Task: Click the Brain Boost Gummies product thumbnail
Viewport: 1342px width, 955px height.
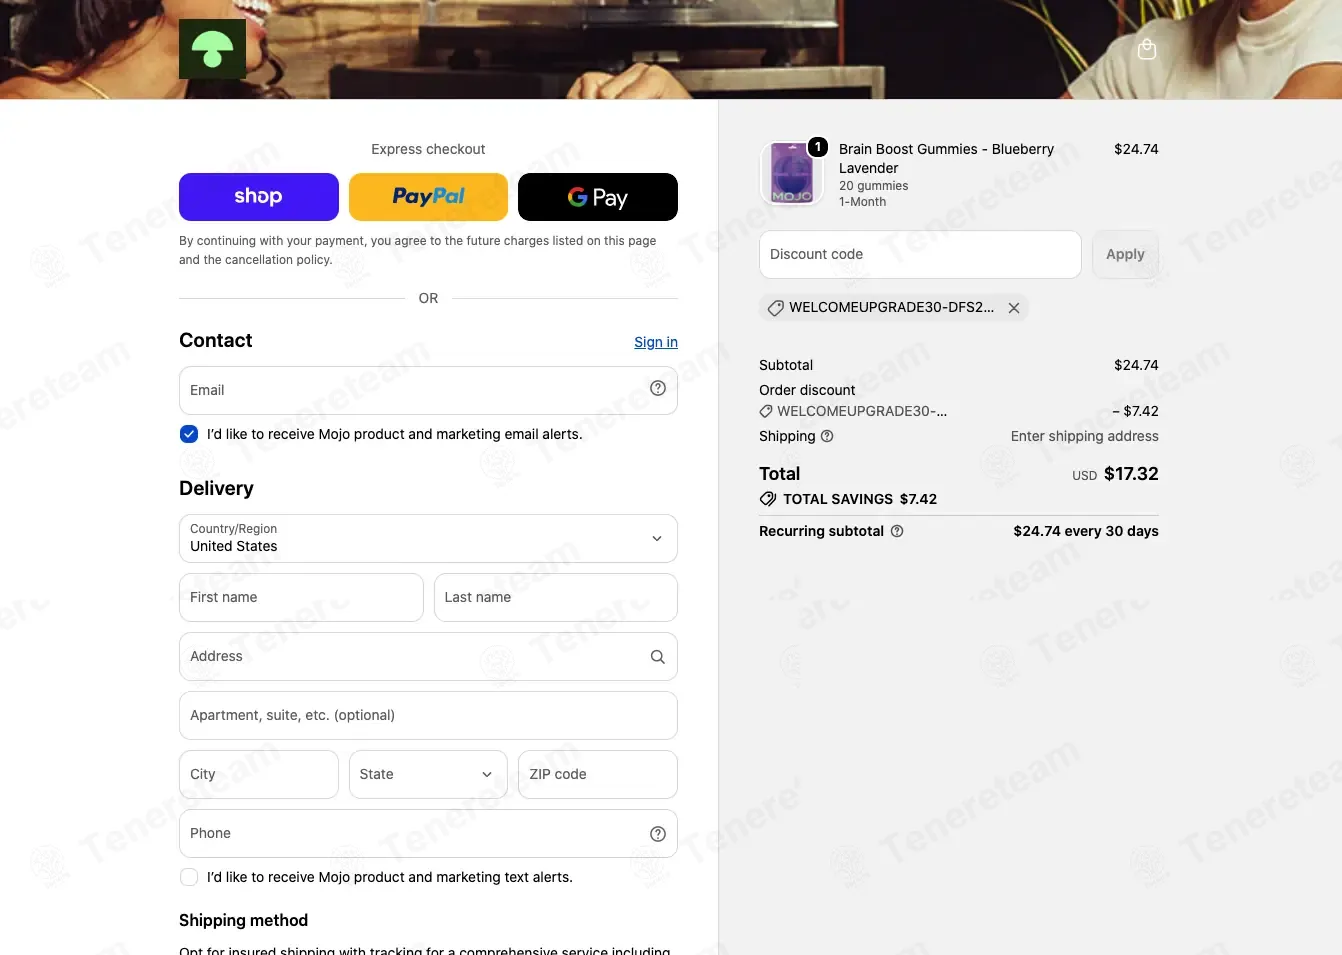Action: [792, 173]
